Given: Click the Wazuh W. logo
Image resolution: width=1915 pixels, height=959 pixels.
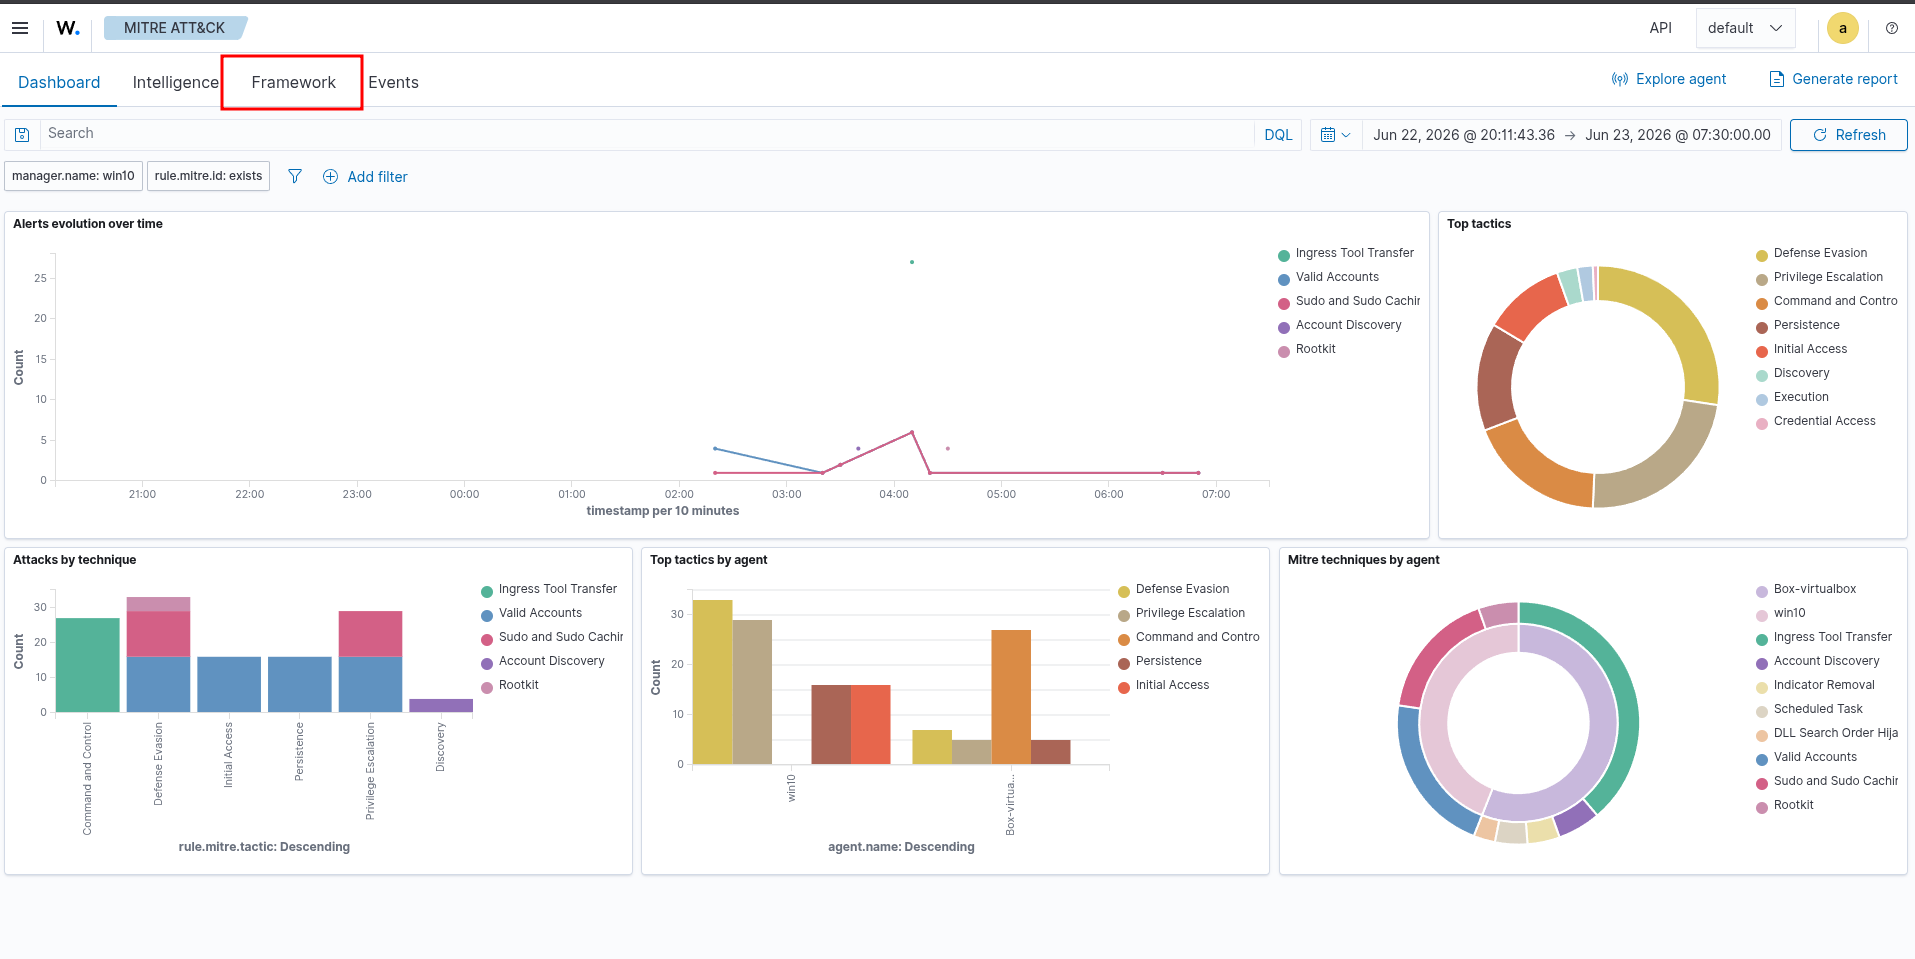Looking at the screenshot, I should (68, 28).
